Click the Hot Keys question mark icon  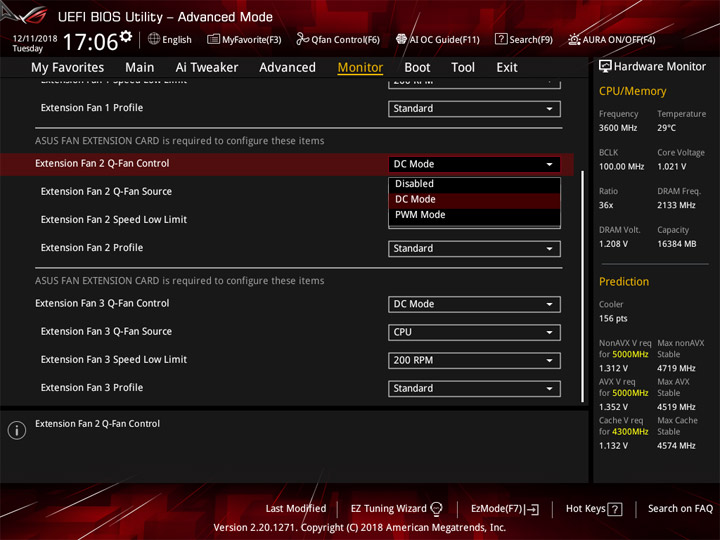(x=615, y=509)
